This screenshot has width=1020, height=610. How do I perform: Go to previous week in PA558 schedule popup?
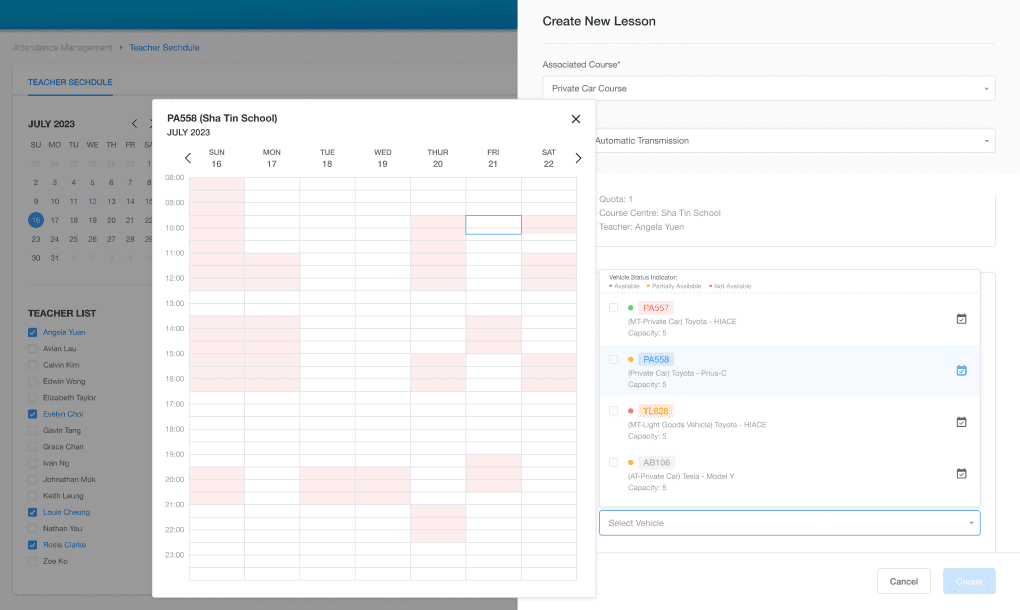187,157
